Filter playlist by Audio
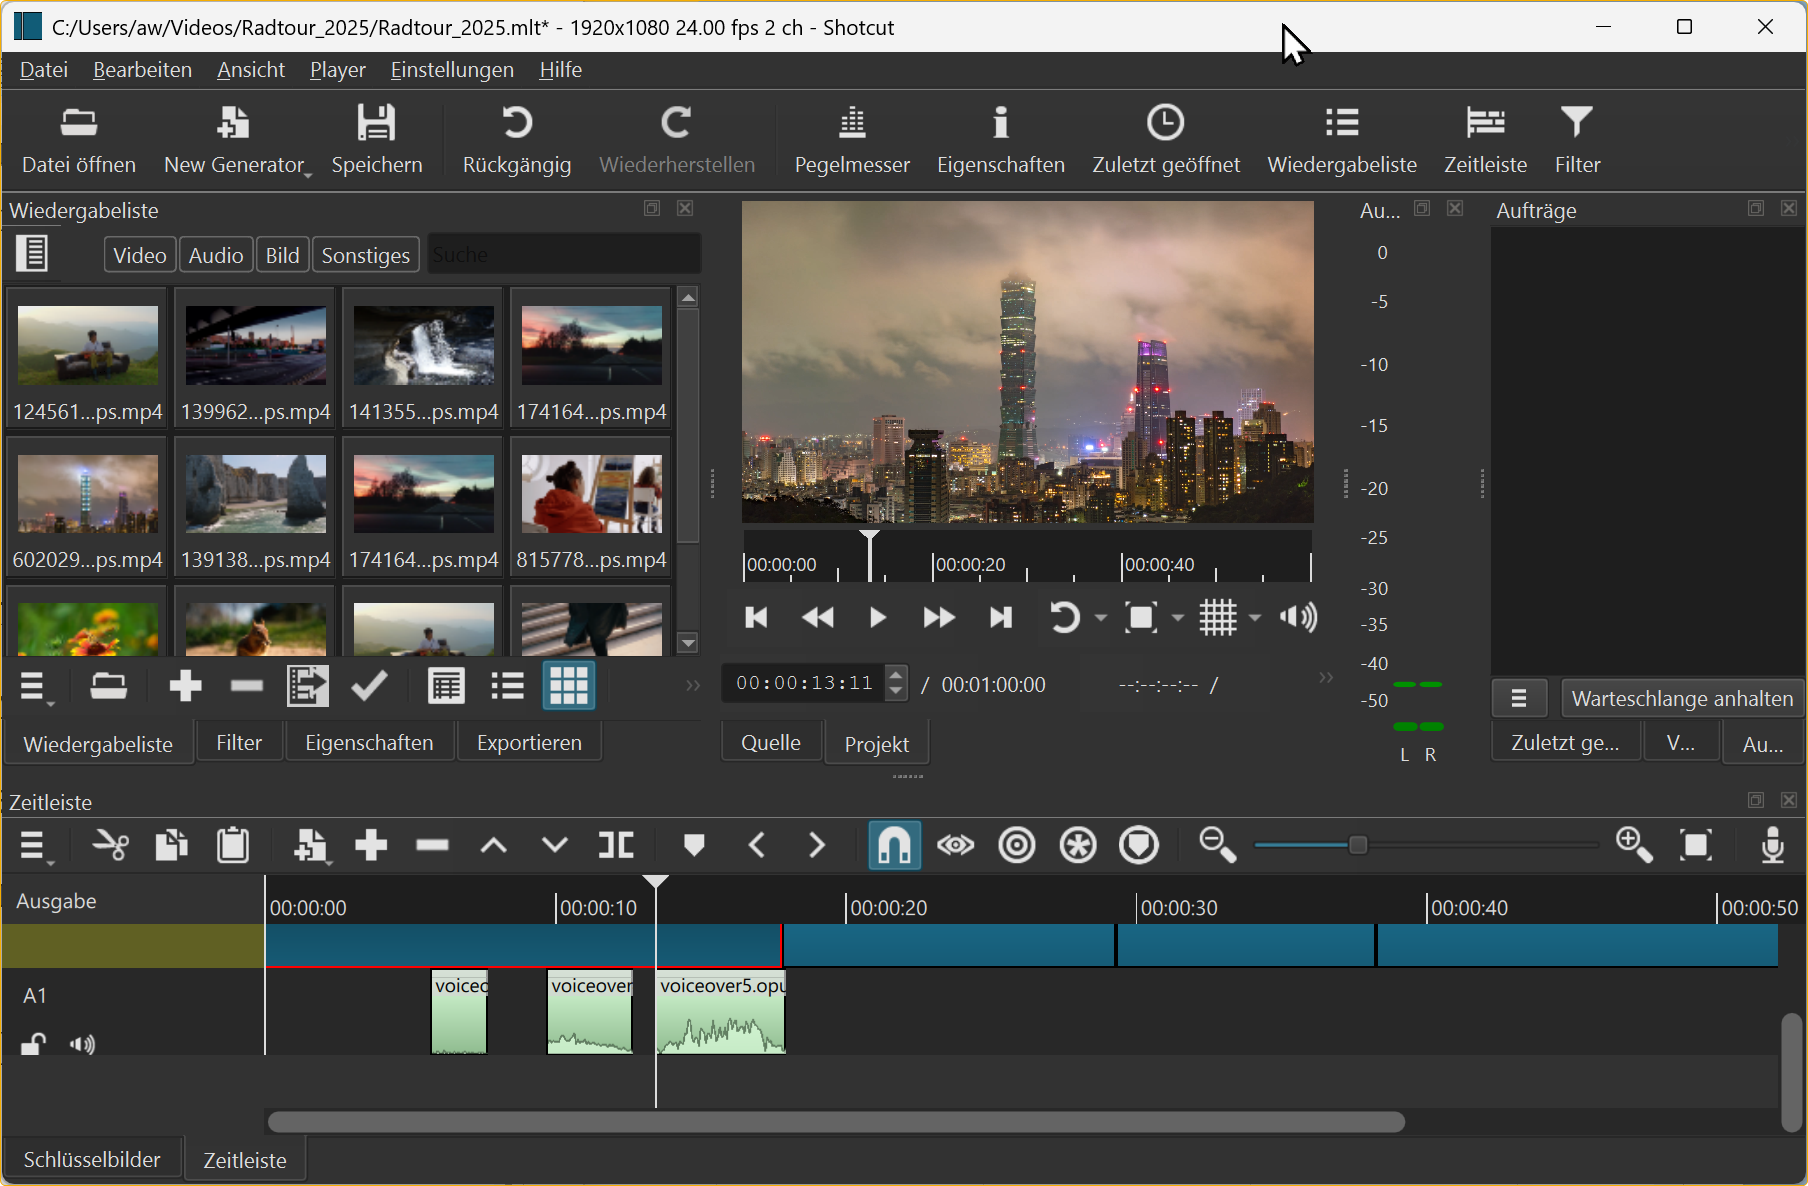This screenshot has width=1808, height=1186. [216, 255]
